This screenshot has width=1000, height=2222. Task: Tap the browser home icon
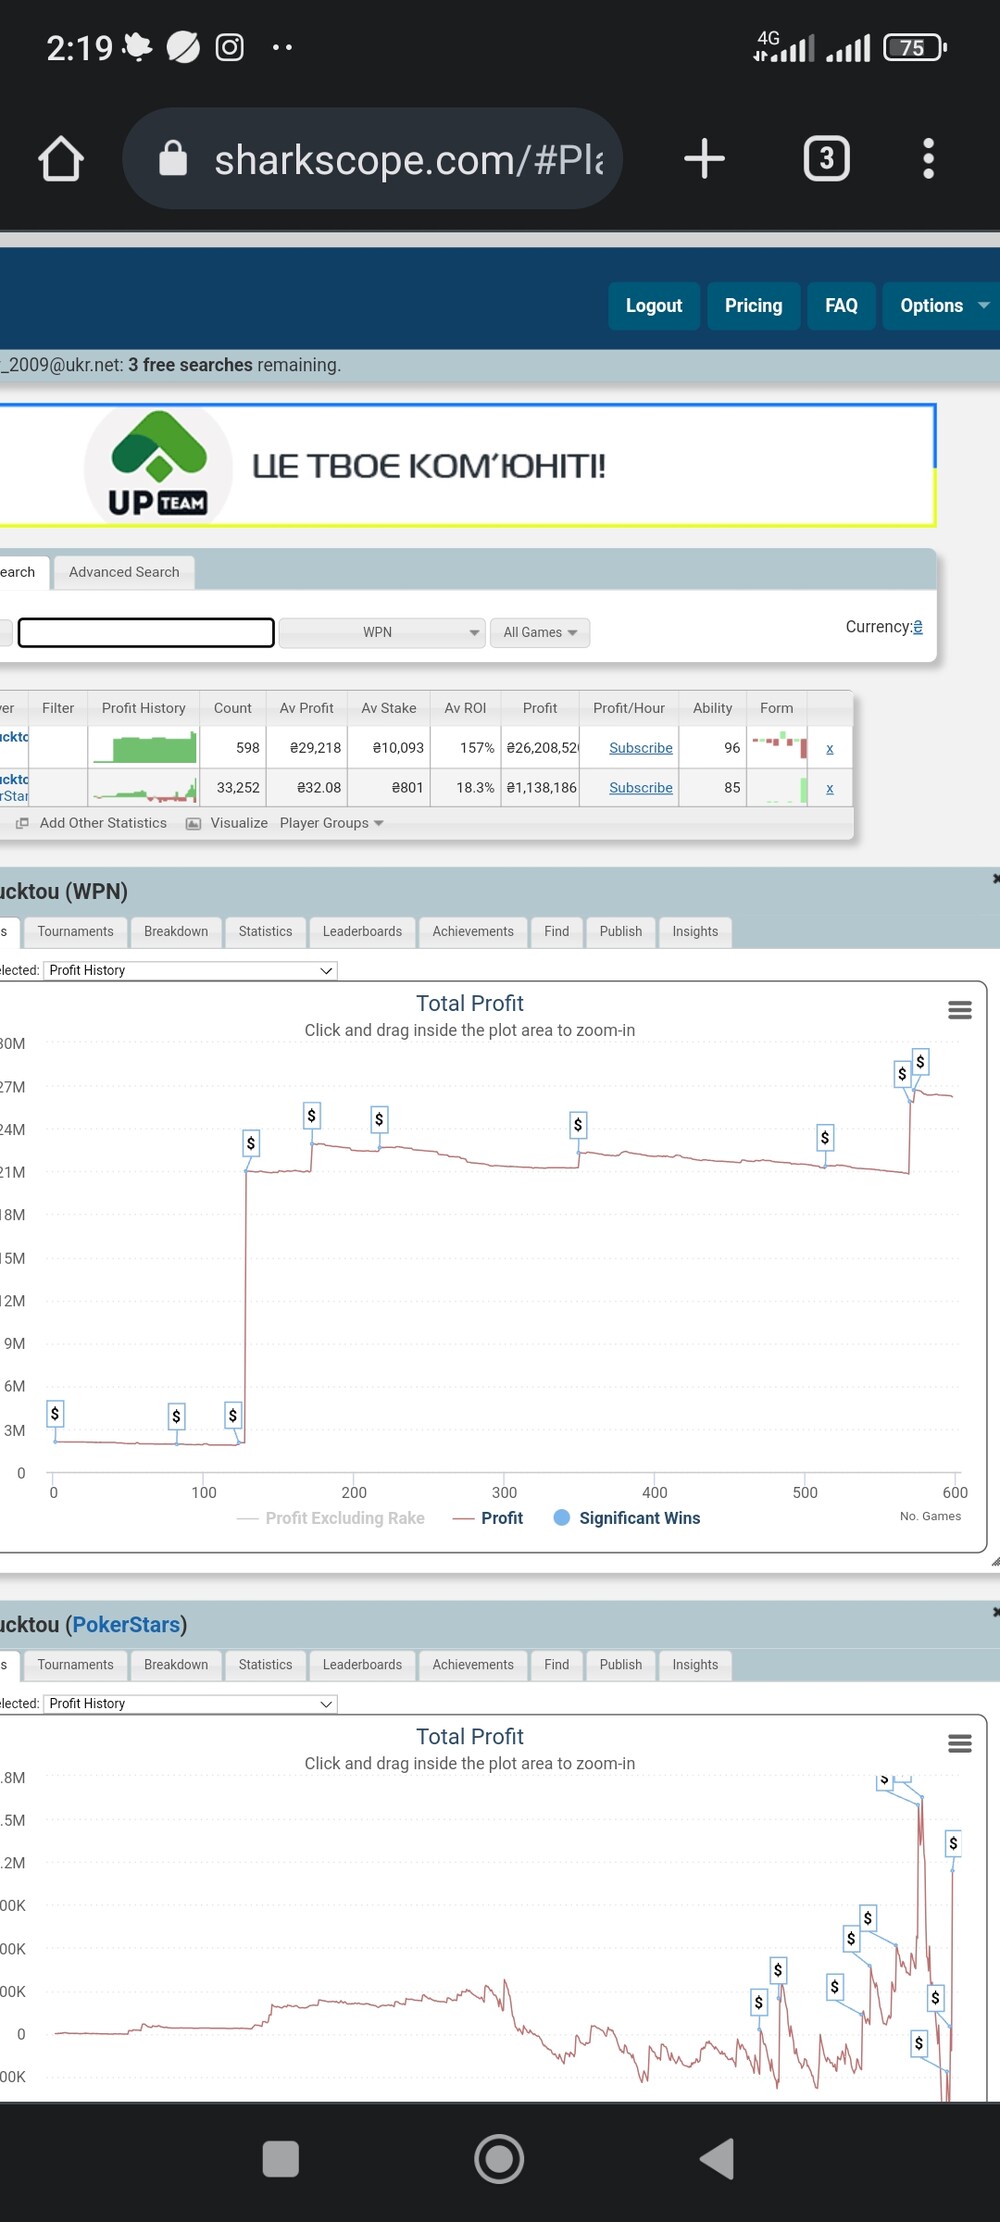[x=61, y=158]
